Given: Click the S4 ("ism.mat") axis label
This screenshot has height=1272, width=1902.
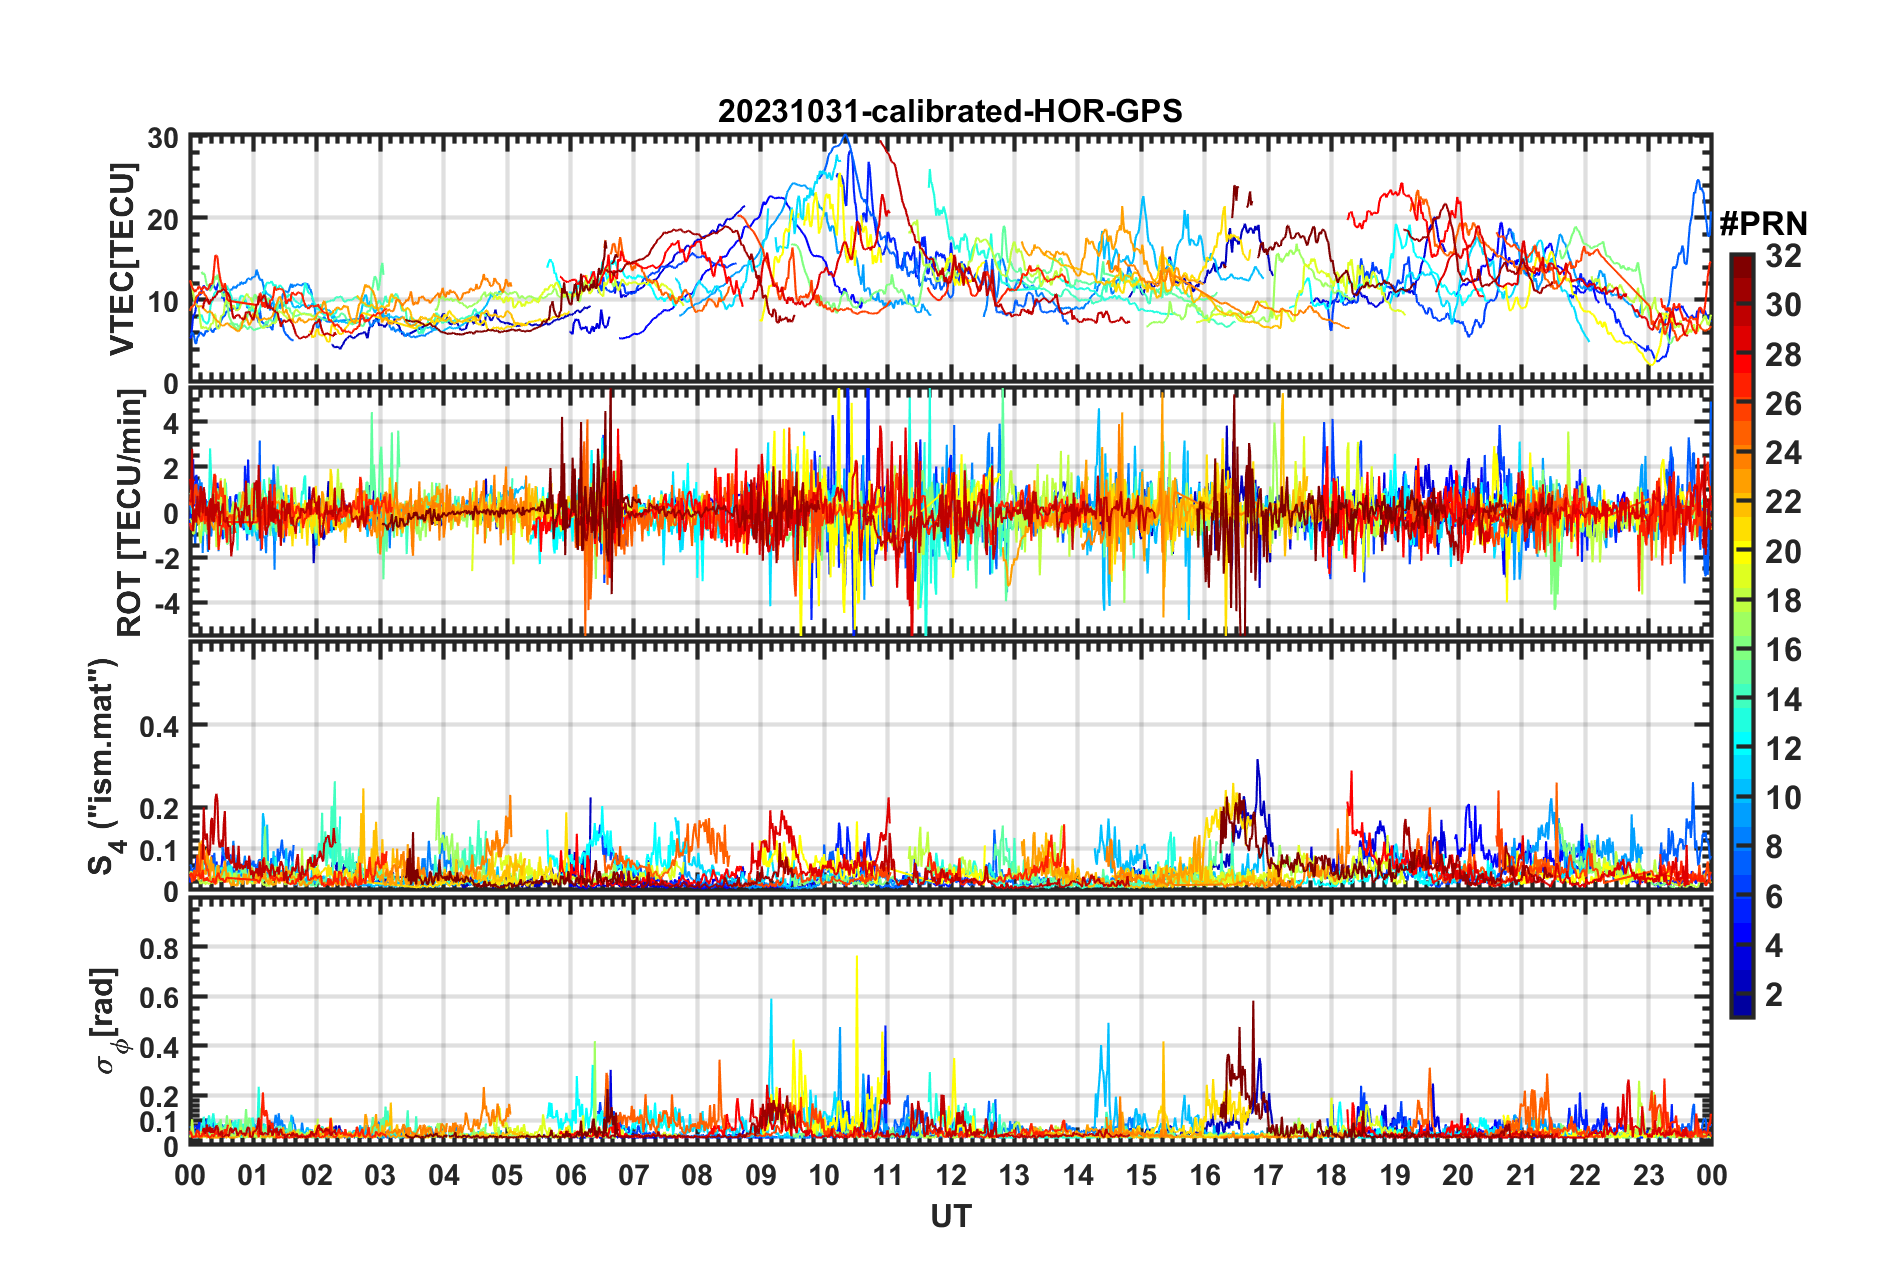Looking at the screenshot, I should [x=104, y=767].
